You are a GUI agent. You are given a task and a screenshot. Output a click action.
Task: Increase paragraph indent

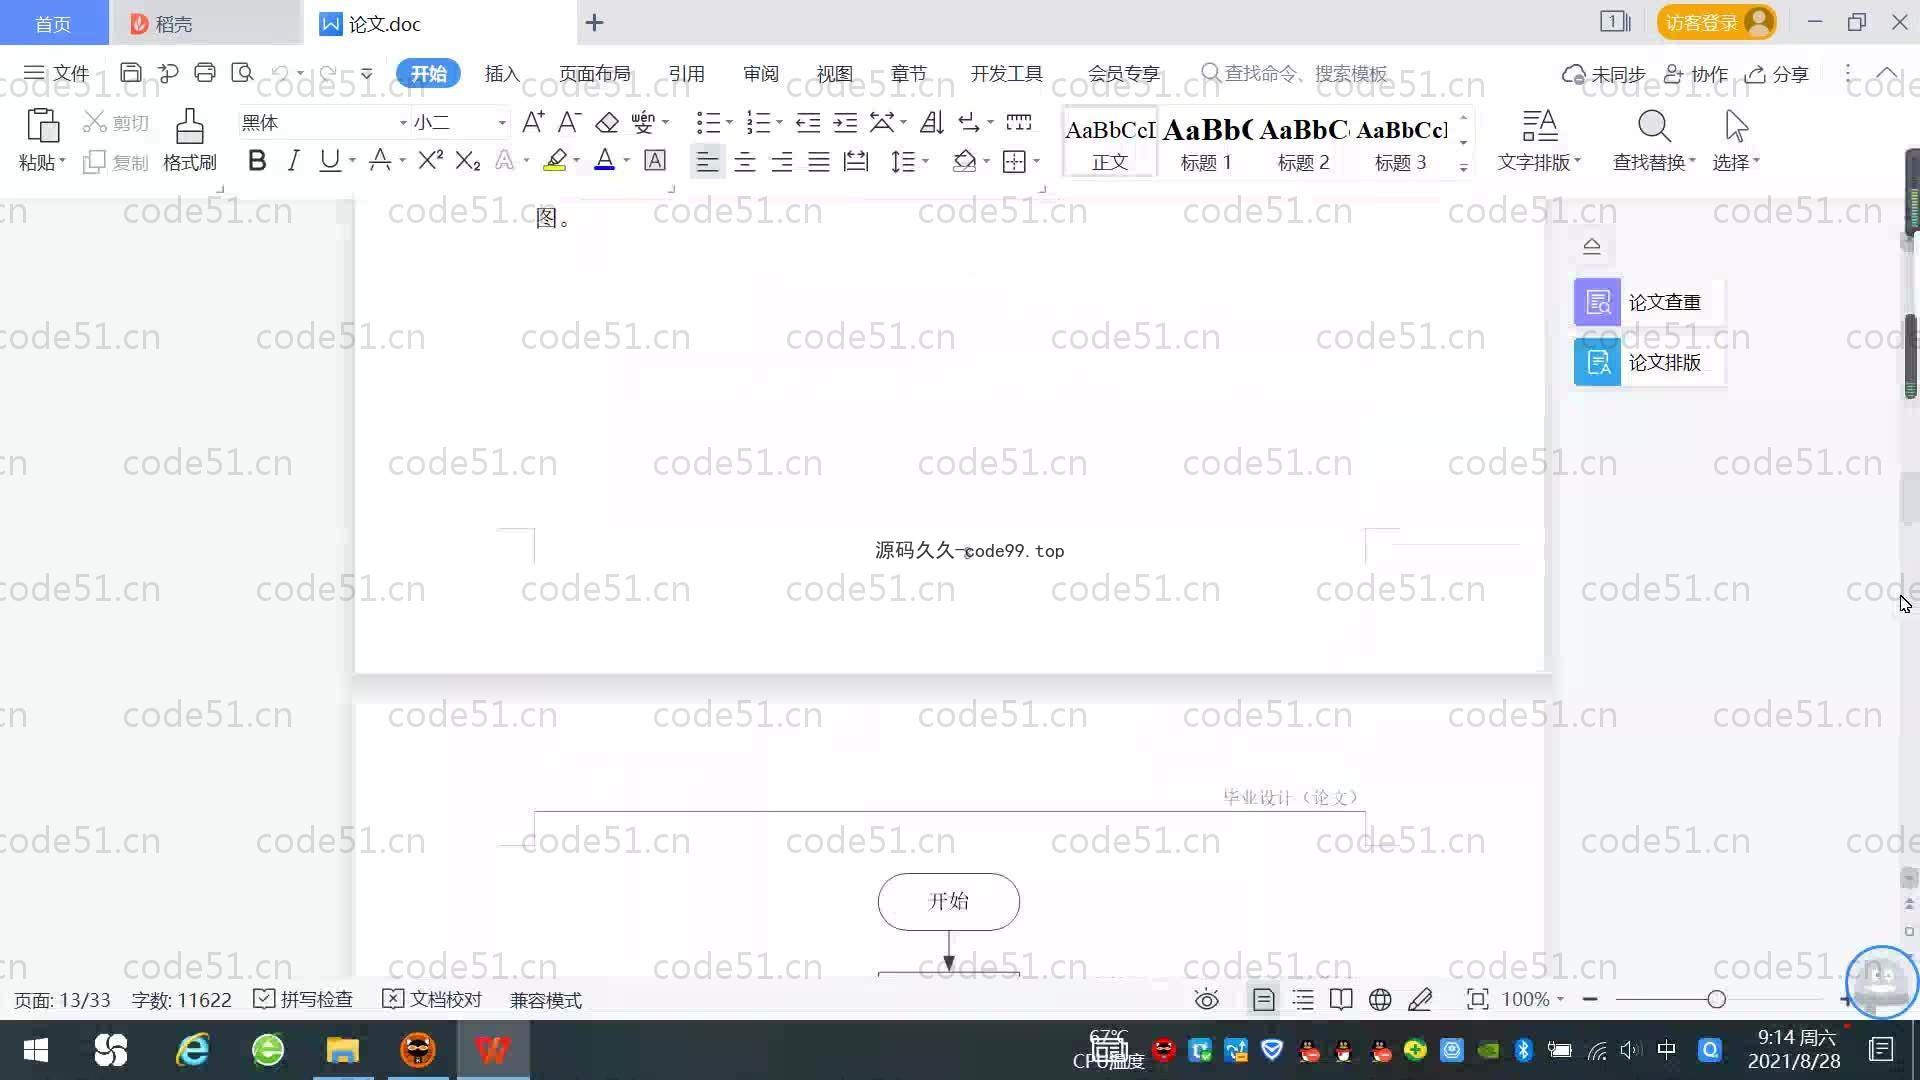click(845, 122)
